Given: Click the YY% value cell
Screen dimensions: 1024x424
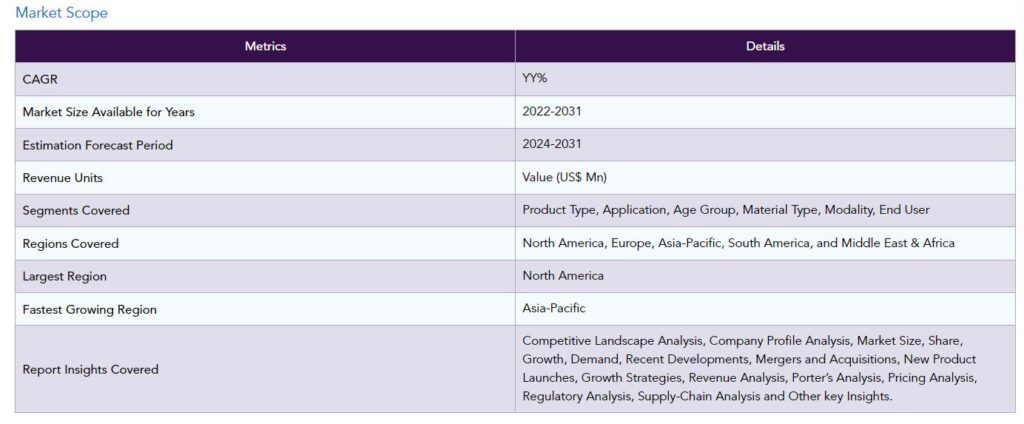Looking at the screenshot, I should 536,79.
